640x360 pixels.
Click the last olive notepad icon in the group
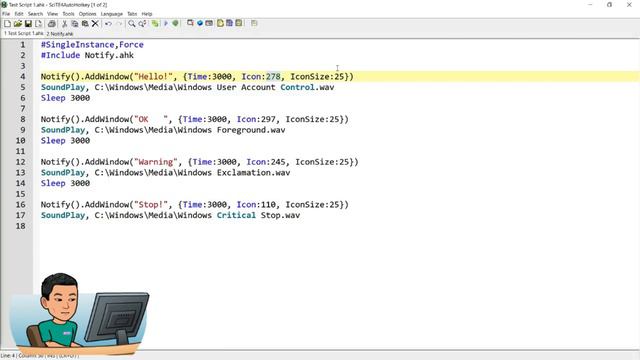point(239,23)
